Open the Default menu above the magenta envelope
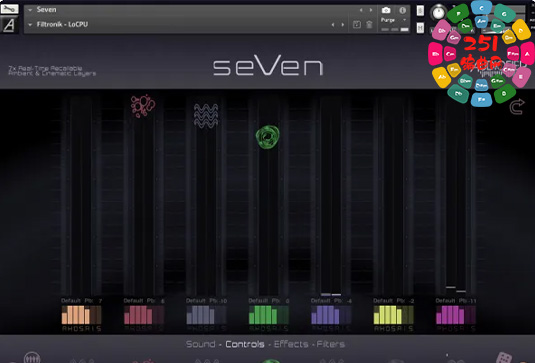535x363 pixels. pyautogui.click(x=446, y=301)
